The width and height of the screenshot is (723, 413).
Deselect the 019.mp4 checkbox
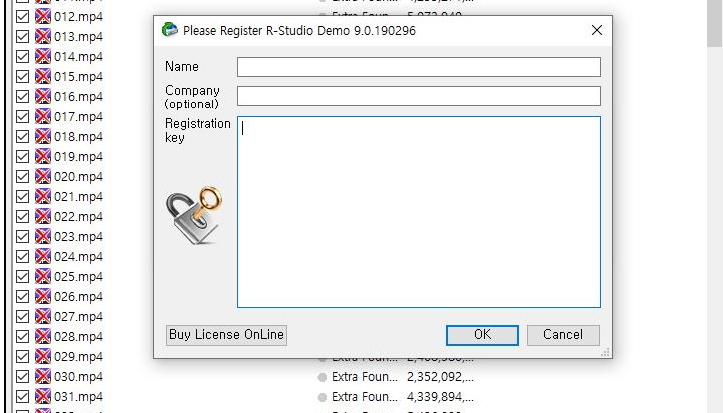click(22, 157)
